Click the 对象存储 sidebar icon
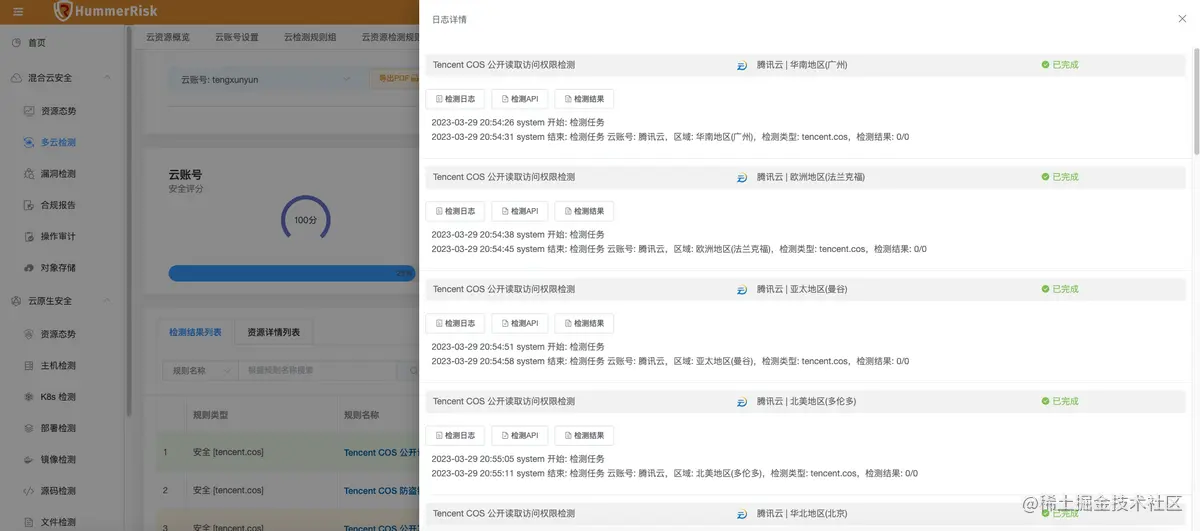 pyautogui.click(x=30, y=268)
